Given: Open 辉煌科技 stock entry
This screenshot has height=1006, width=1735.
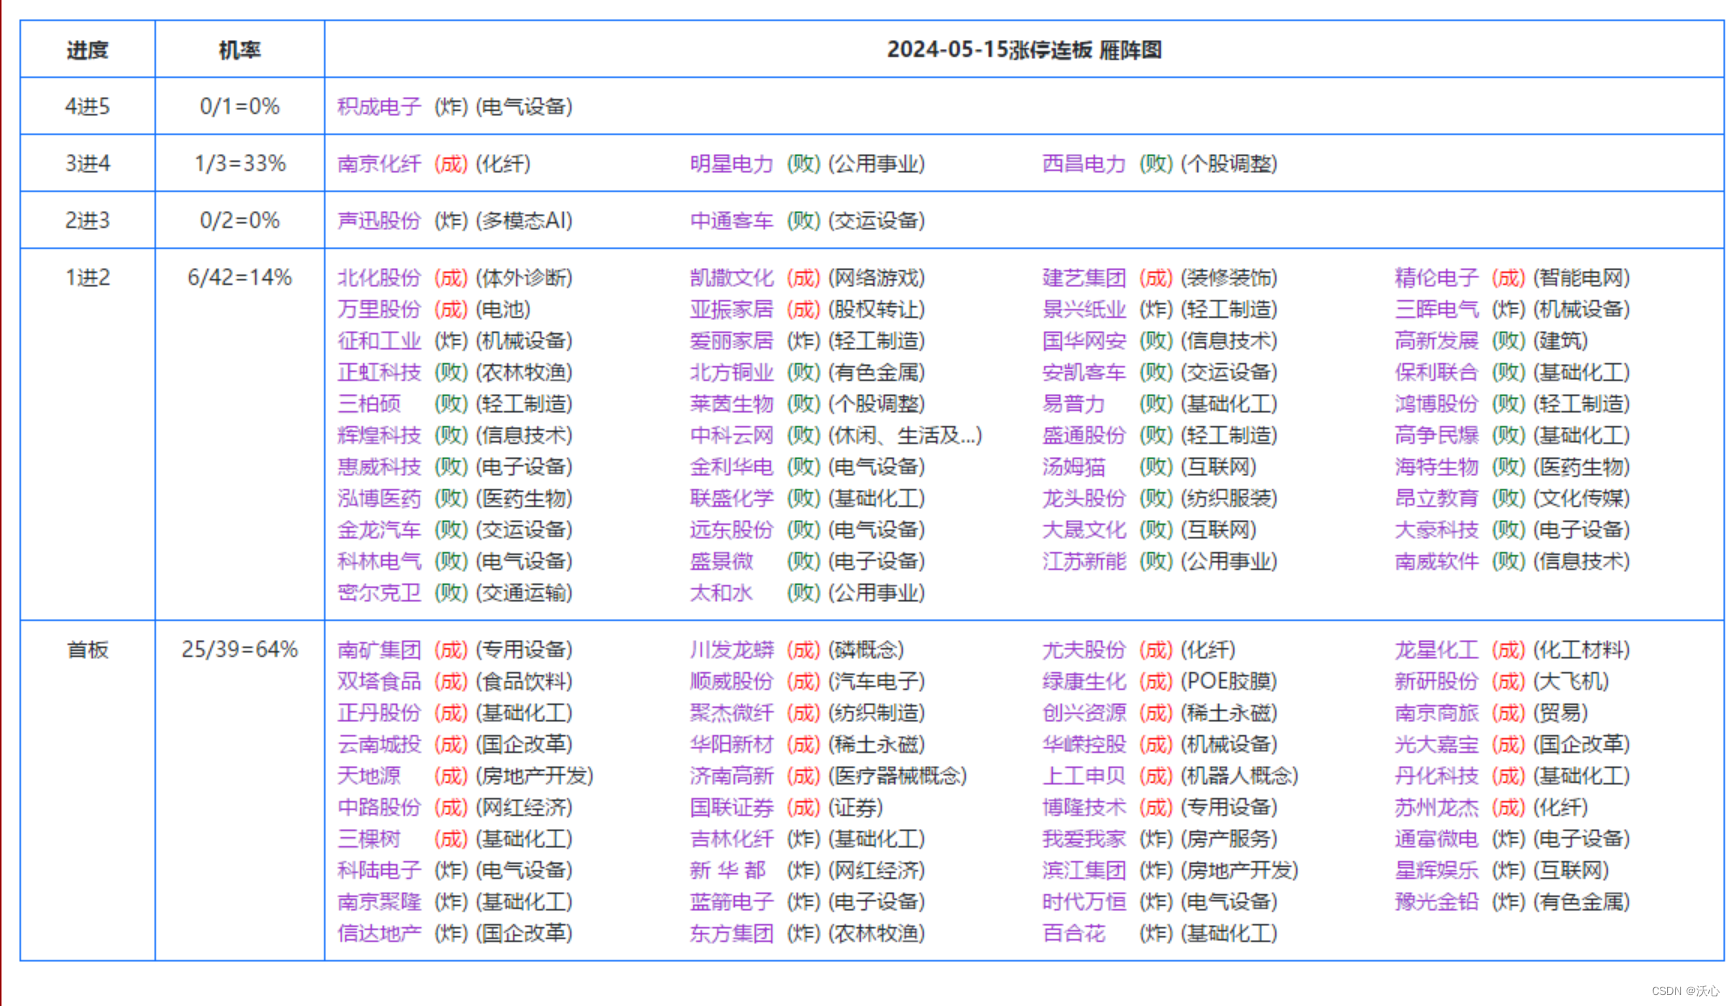Looking at the screenshot, I should [379, 435].
